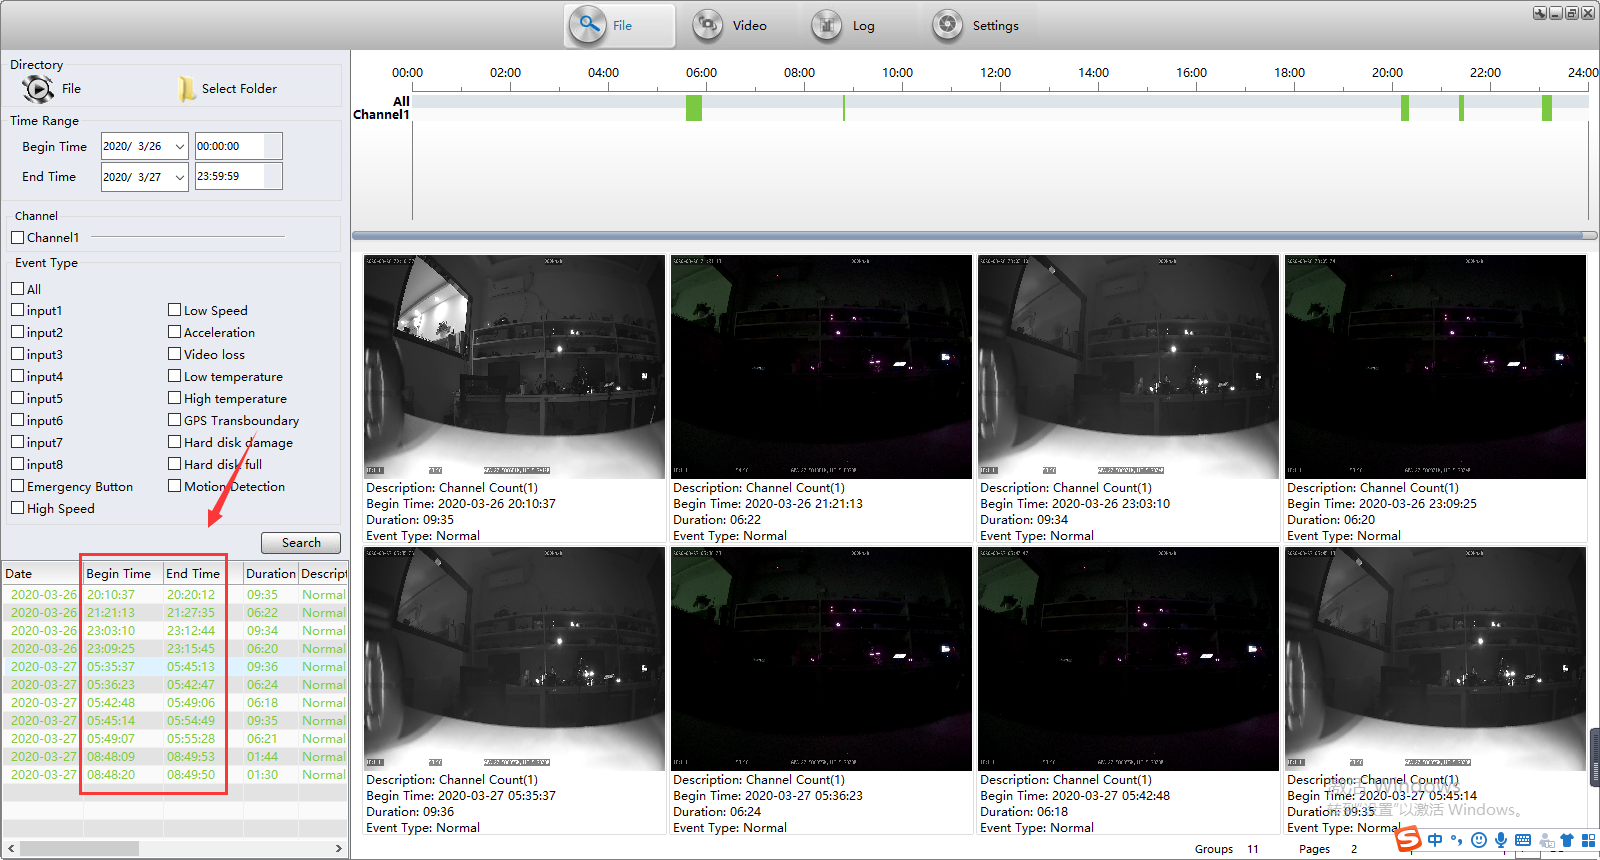1600x860 pixels.
Task: Tick the Emergency Button checkbox
Action: pos(18,486)
